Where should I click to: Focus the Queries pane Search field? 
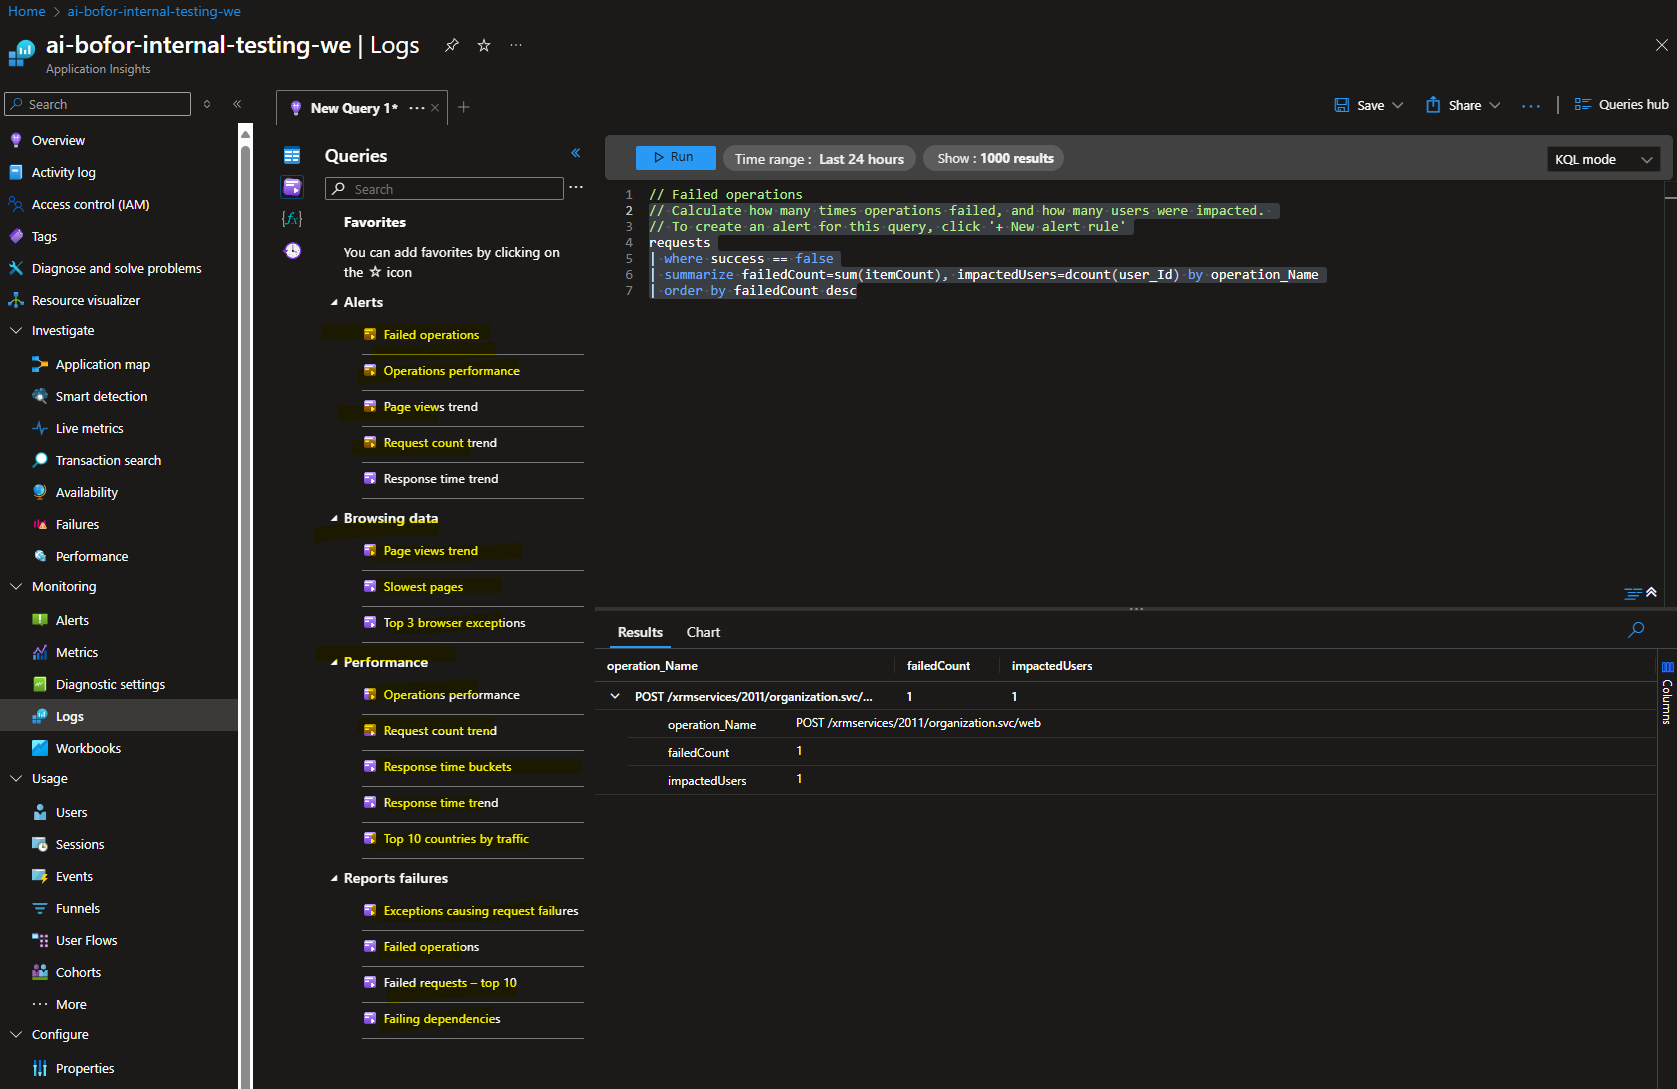coord(444,189)
